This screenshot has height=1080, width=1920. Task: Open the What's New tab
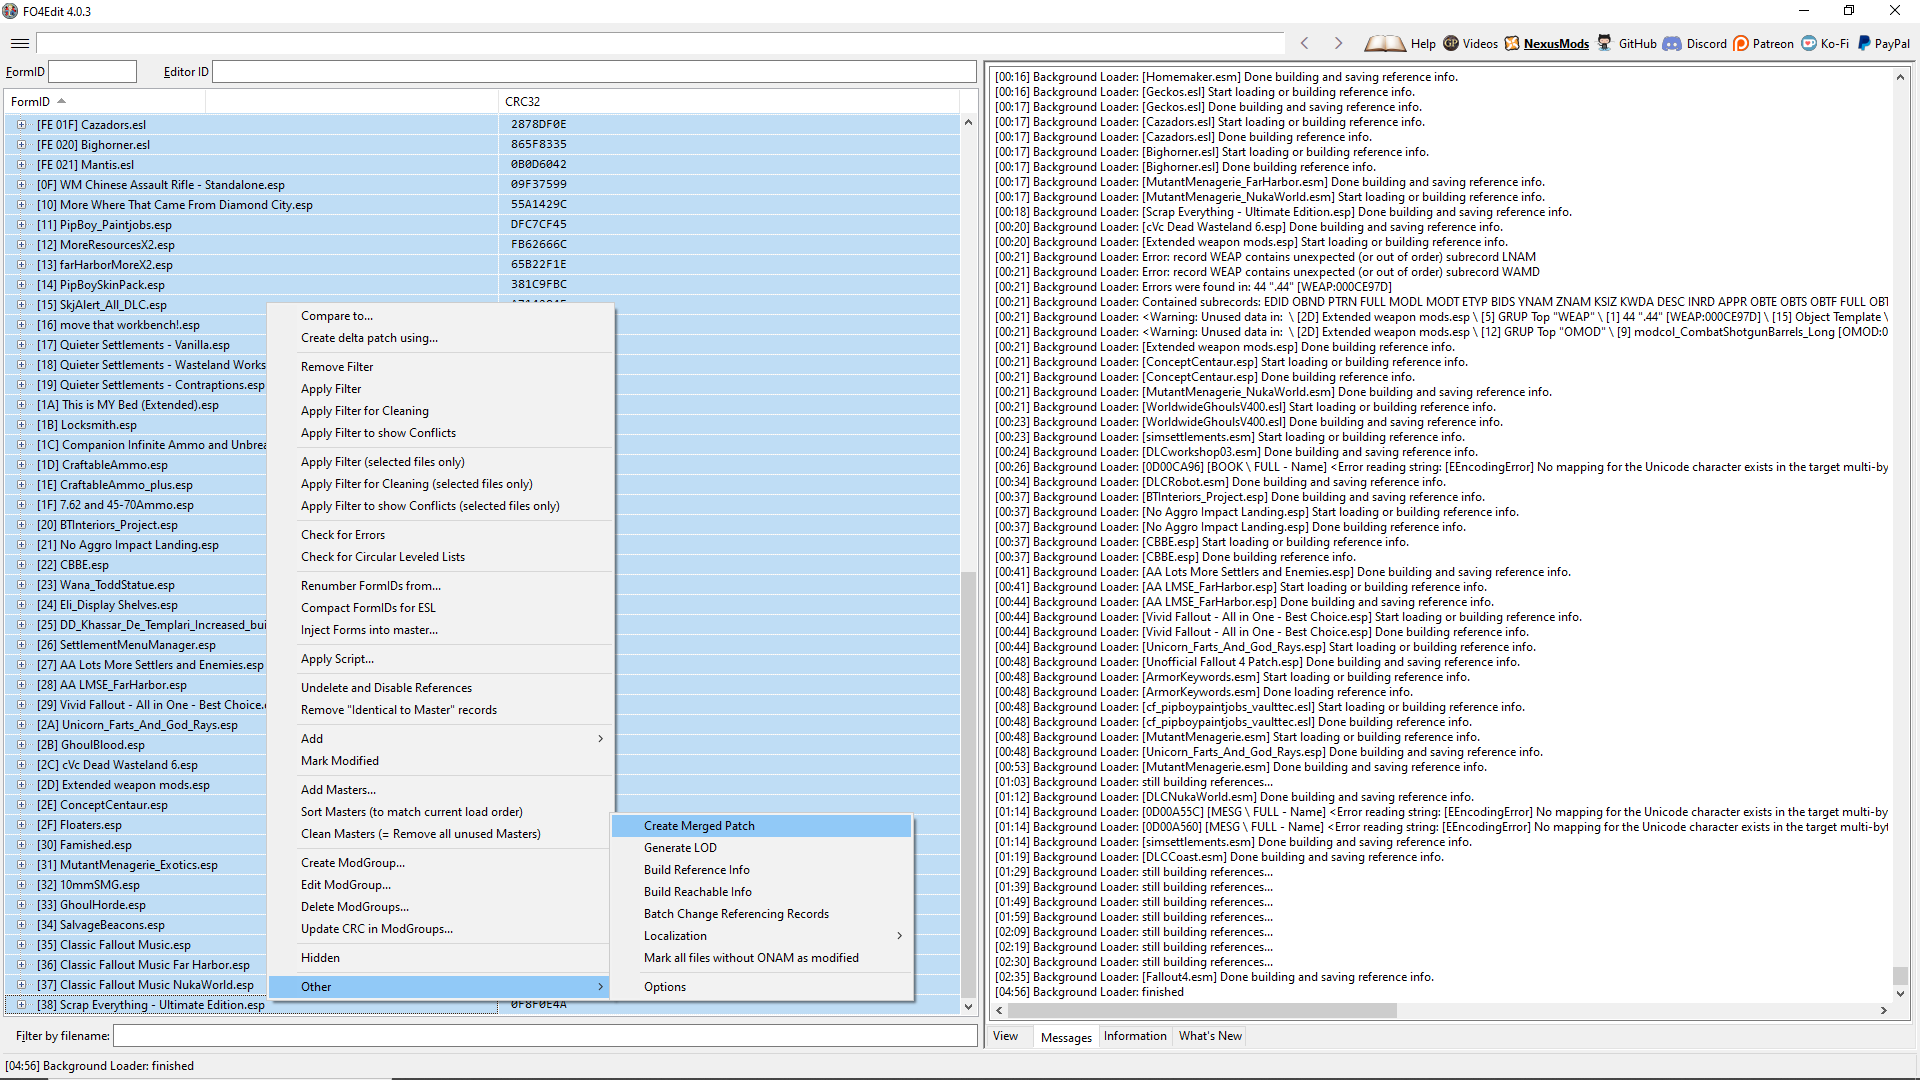tap(1210, 1036)
